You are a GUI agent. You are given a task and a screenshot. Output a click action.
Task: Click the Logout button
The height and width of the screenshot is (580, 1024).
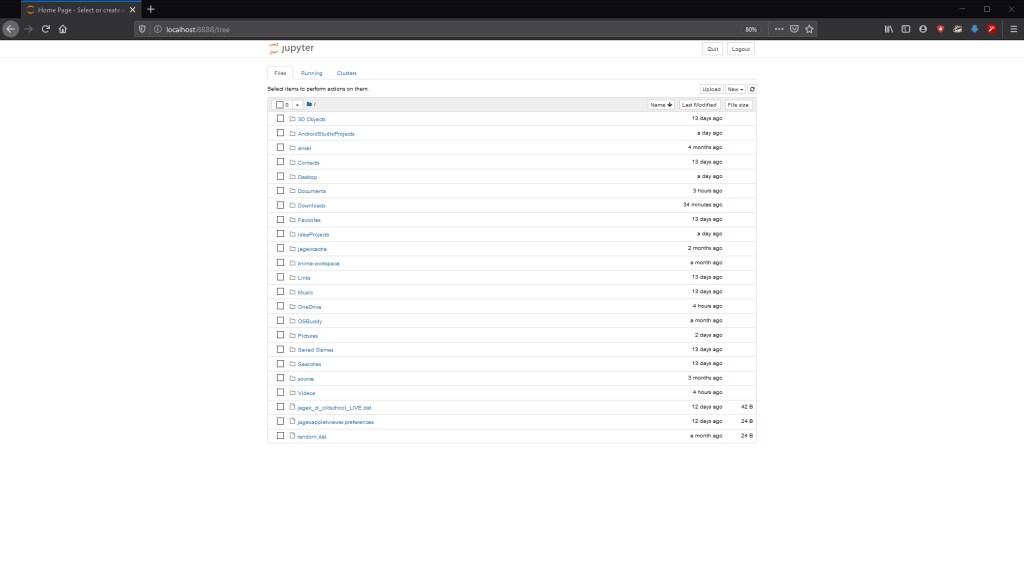tap(740, 48)
